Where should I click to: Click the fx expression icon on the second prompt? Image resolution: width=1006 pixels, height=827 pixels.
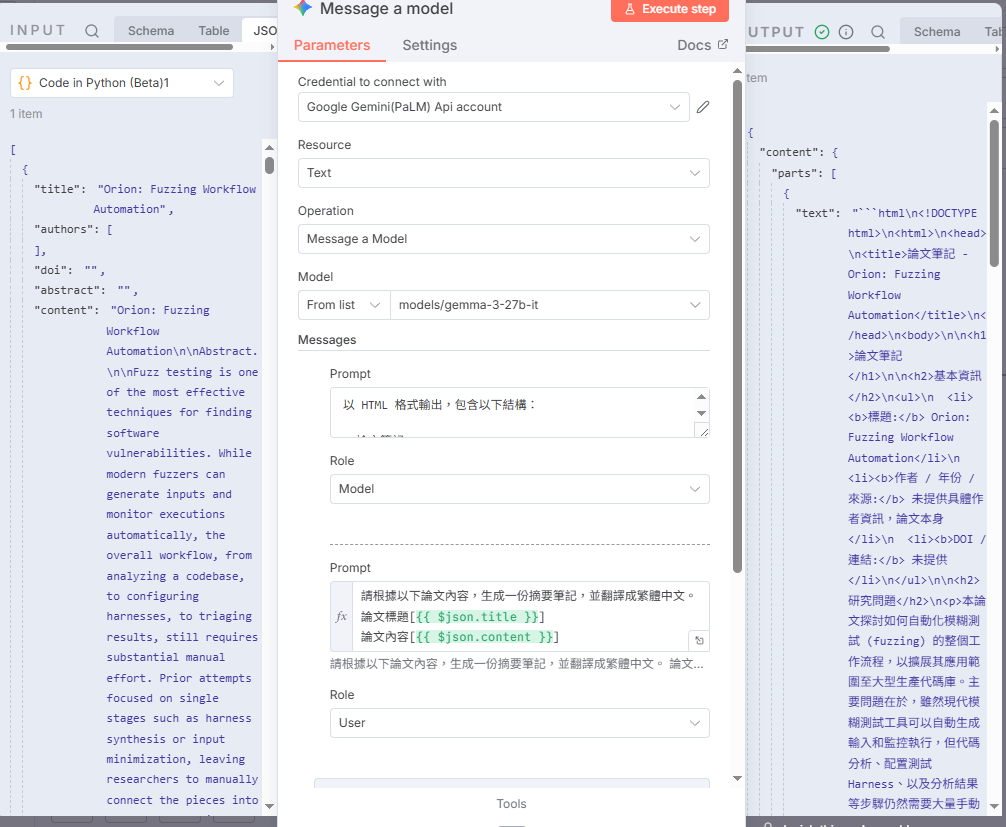(341, 617)
